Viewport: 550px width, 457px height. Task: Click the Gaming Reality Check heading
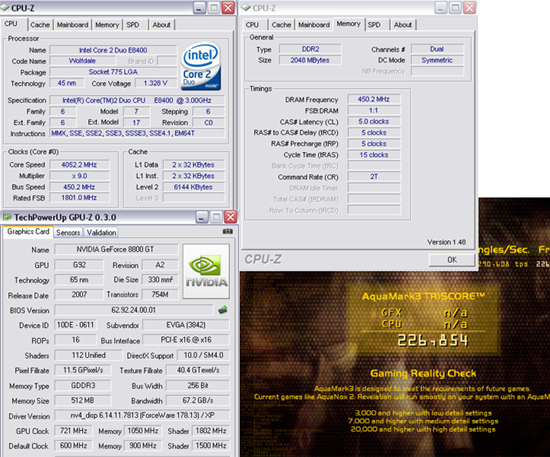click(x=423, y=374)
